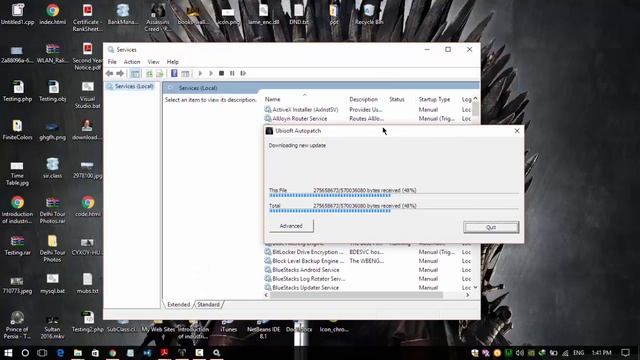Screen dimensions: 640x360
Task: Select the Testing.php desktop icon
Action: [17, 91]
